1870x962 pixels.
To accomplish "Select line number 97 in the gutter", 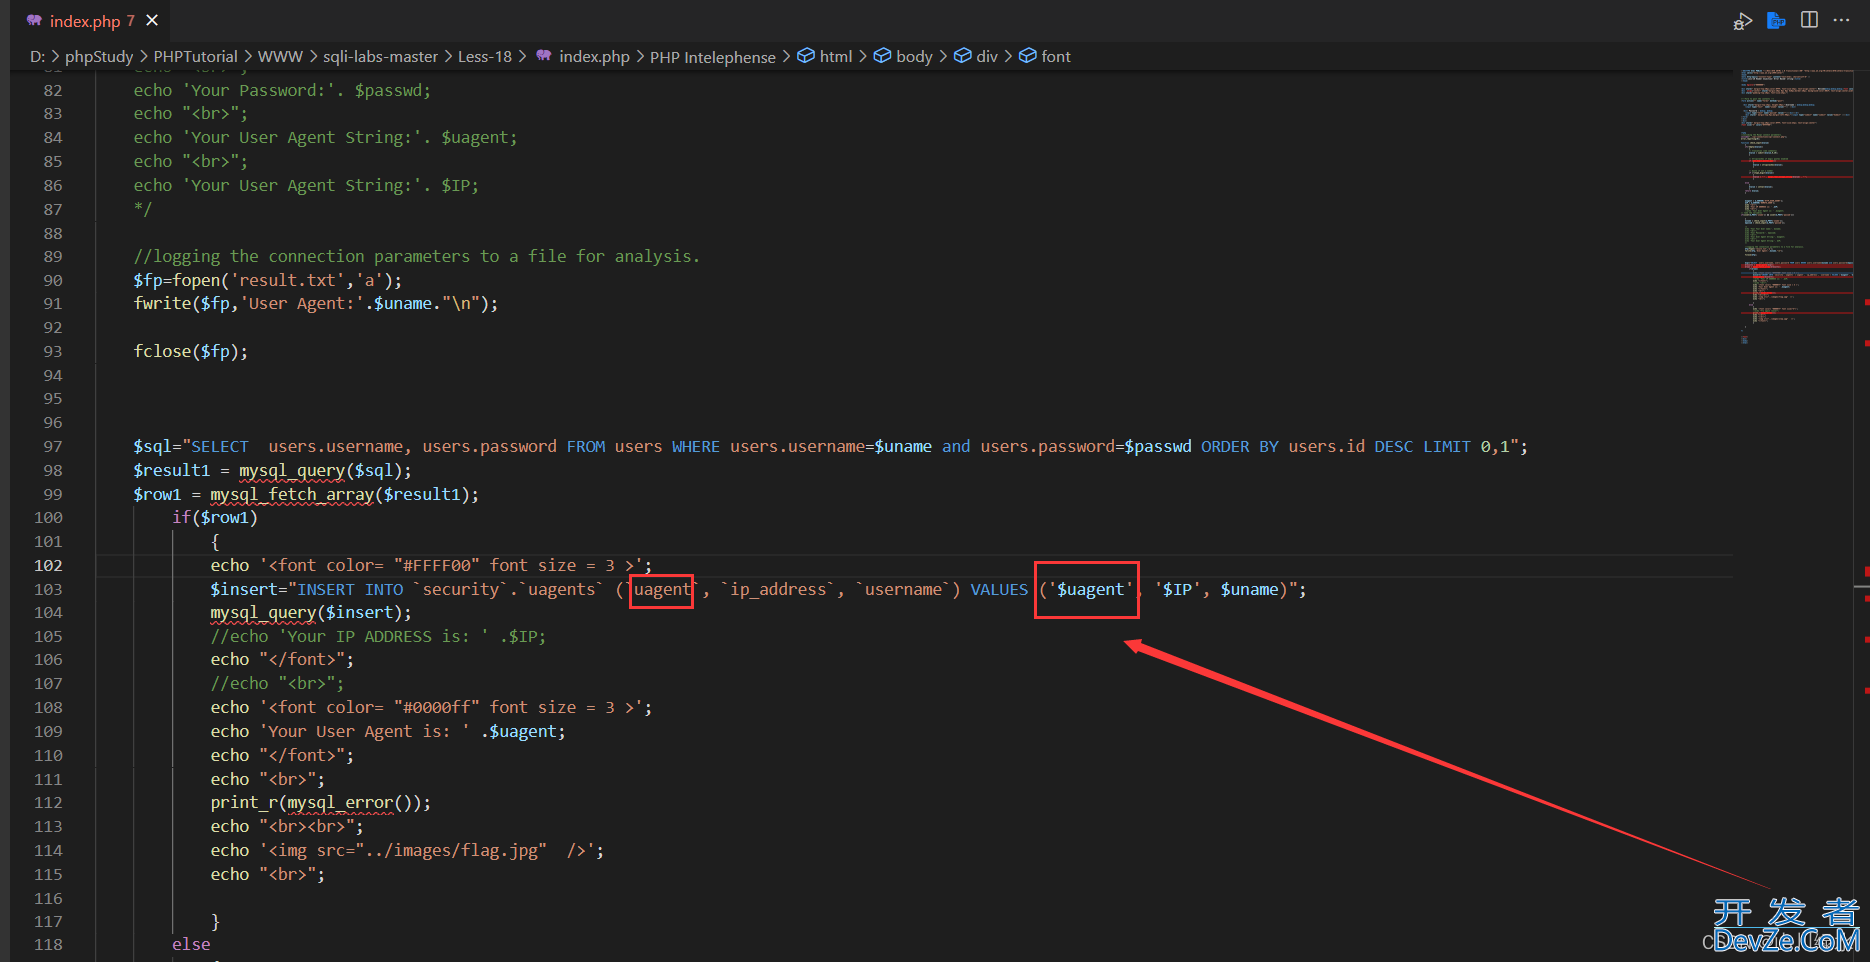I will pos(53,447).
